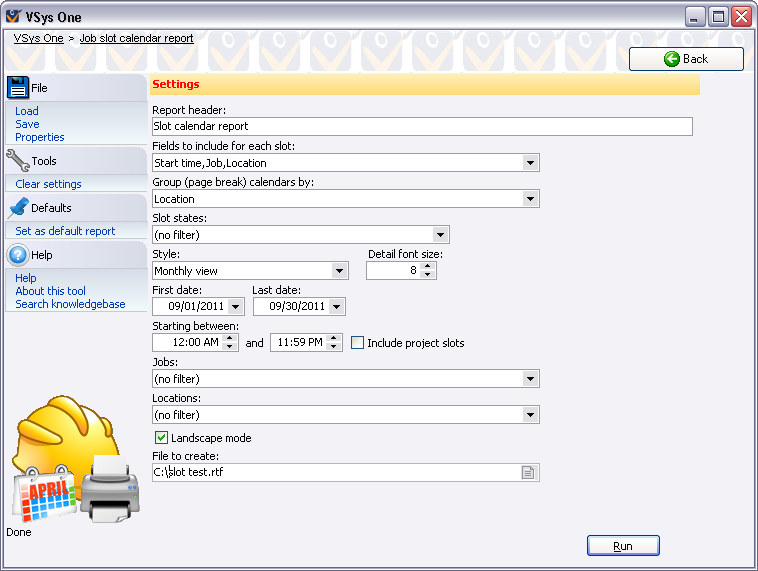Image resolution: width=758 pixels, height=571 pixels.
Task: Click Clear settings link
Action: [48, 184]
